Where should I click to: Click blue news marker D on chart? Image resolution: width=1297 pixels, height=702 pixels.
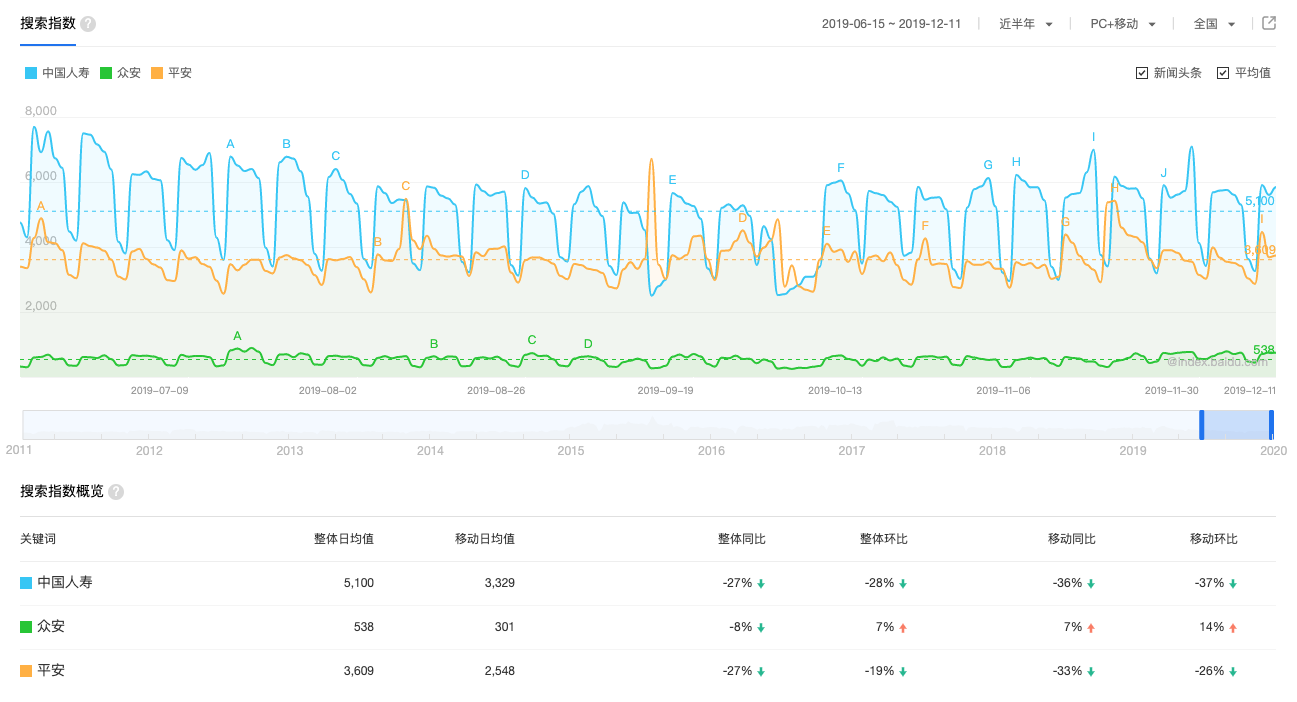[x=525, y=175]
